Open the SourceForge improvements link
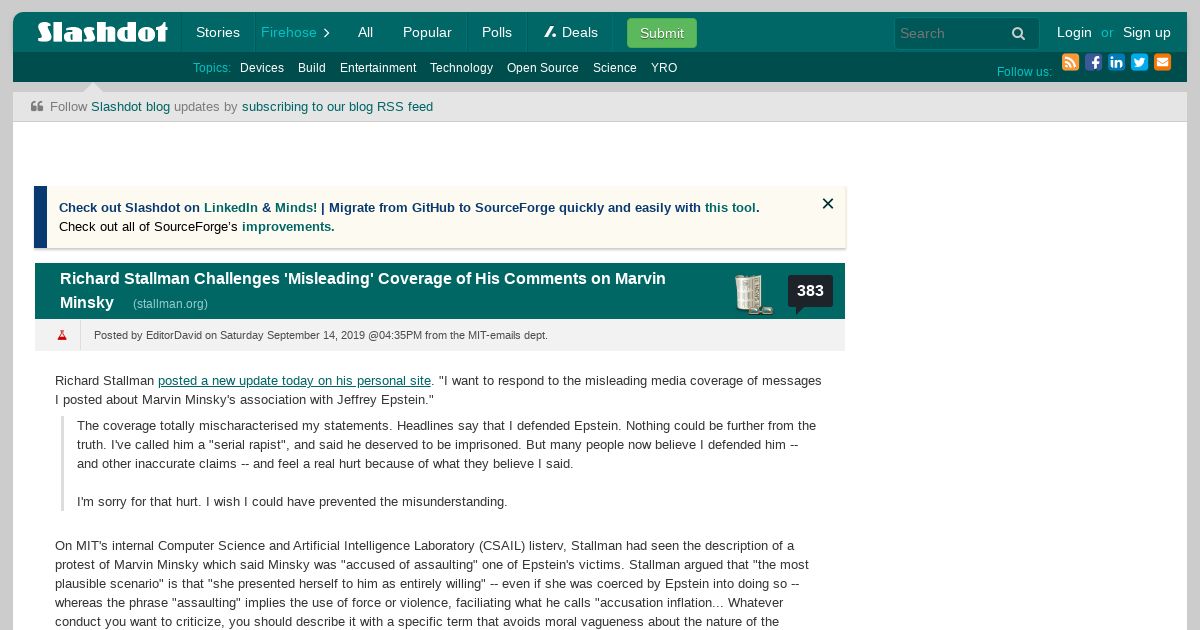Image resolution: width=1200 pixels, height=630 pixels. pyautogui.click(x=286, y=227)
